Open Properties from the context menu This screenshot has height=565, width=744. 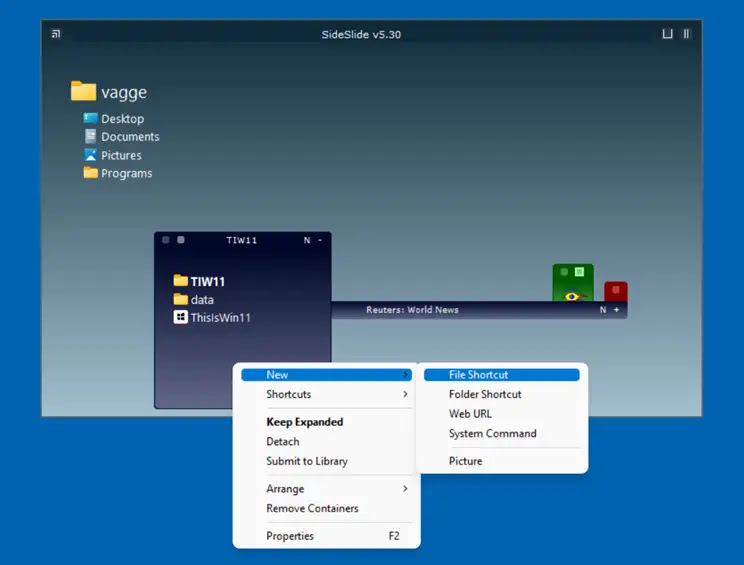[326, 536]
